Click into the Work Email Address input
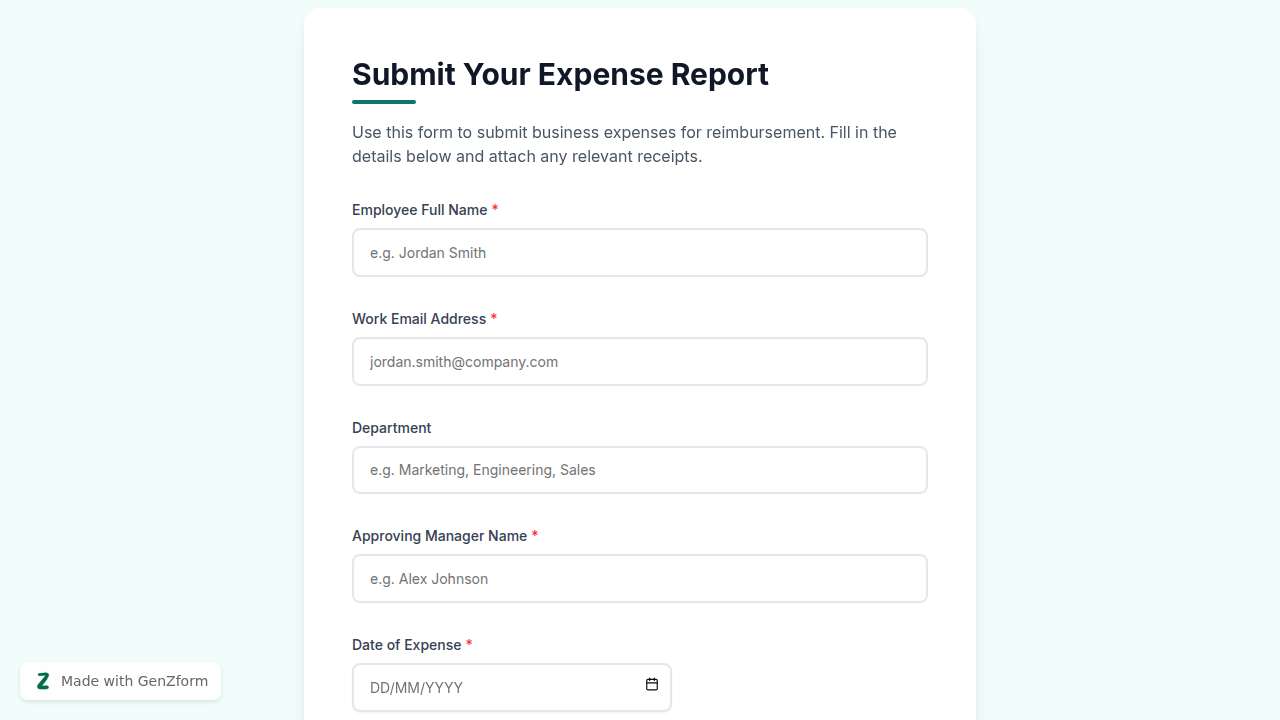Viewport: 1280px width, 720px height. pos(639,362)
